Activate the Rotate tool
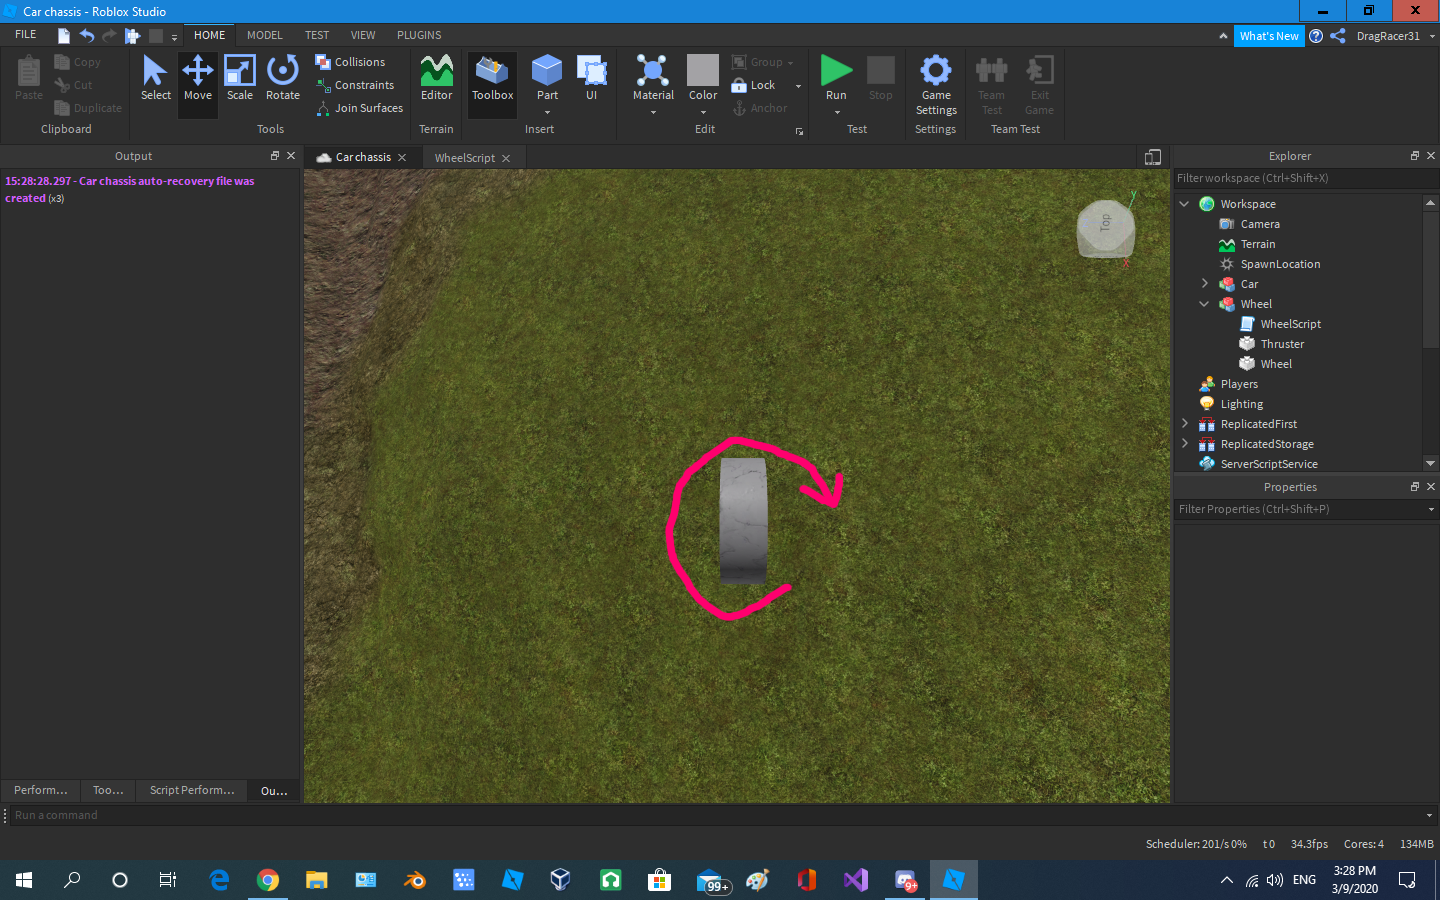The width and height of the screenshot is (1440, 900). pos(282,80)
